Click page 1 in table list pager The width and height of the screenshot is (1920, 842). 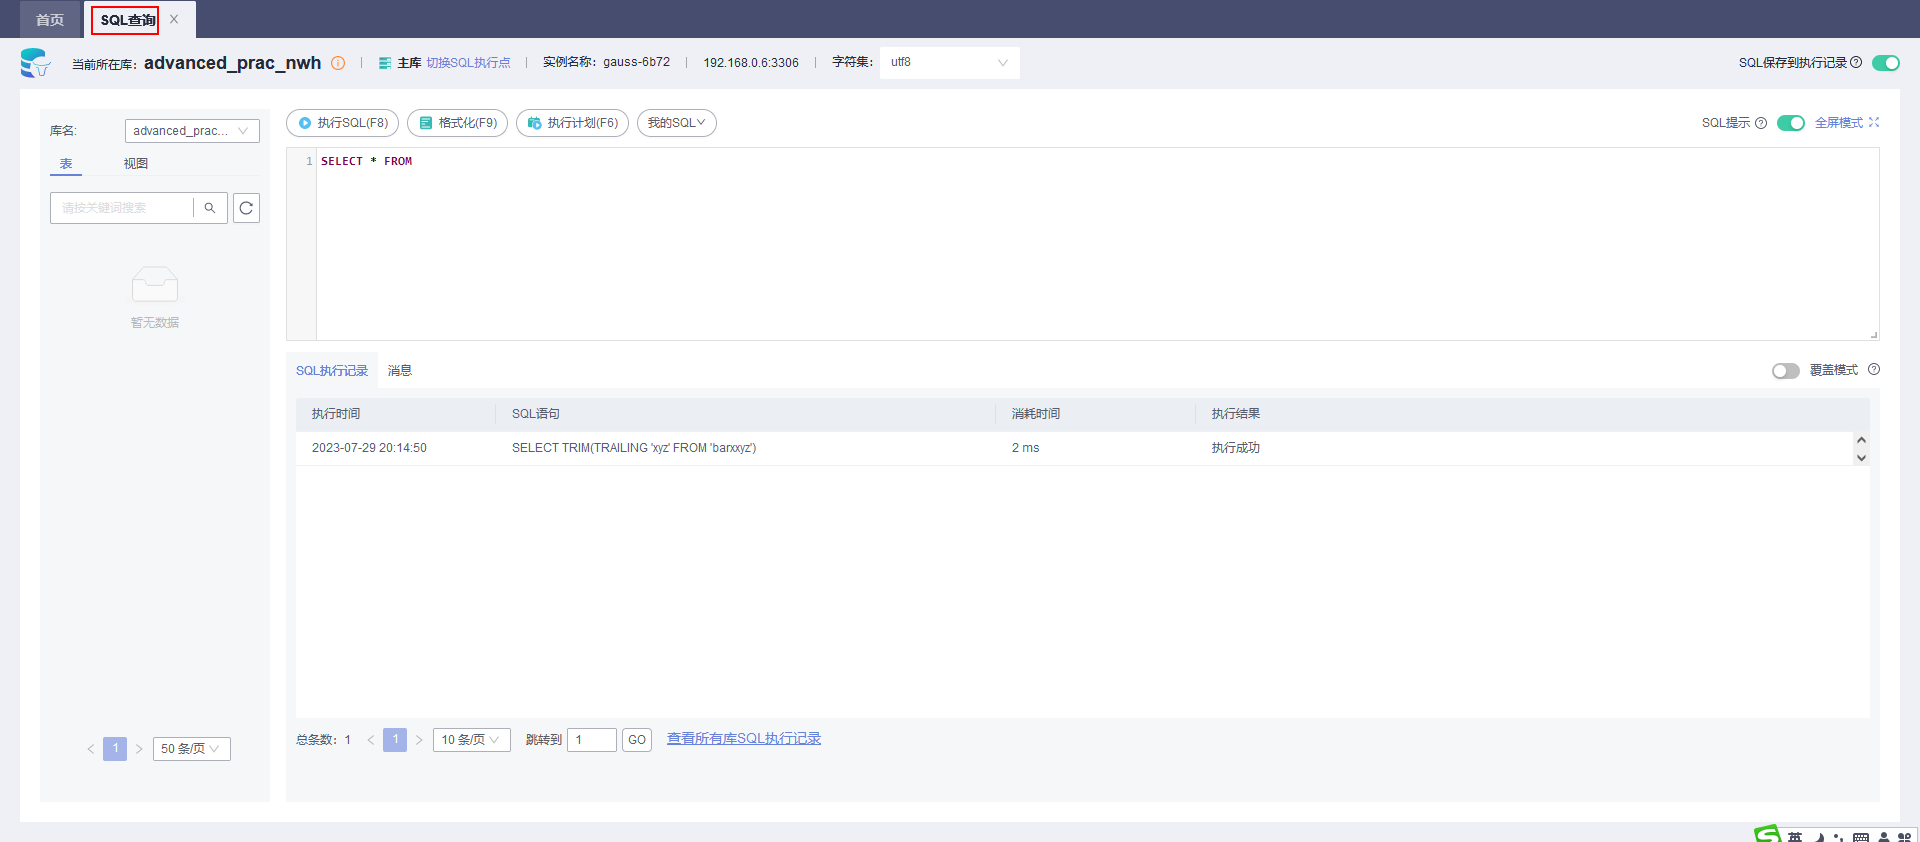[x=115, y=749]
